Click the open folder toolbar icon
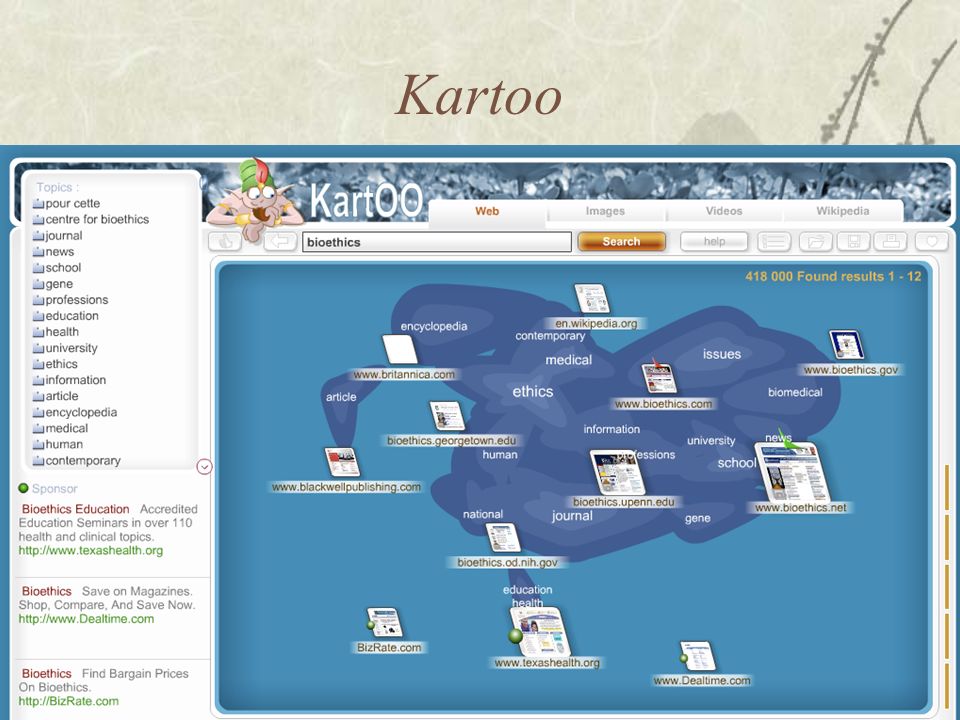Screen dimensions: 960x720 pos(816,242)
